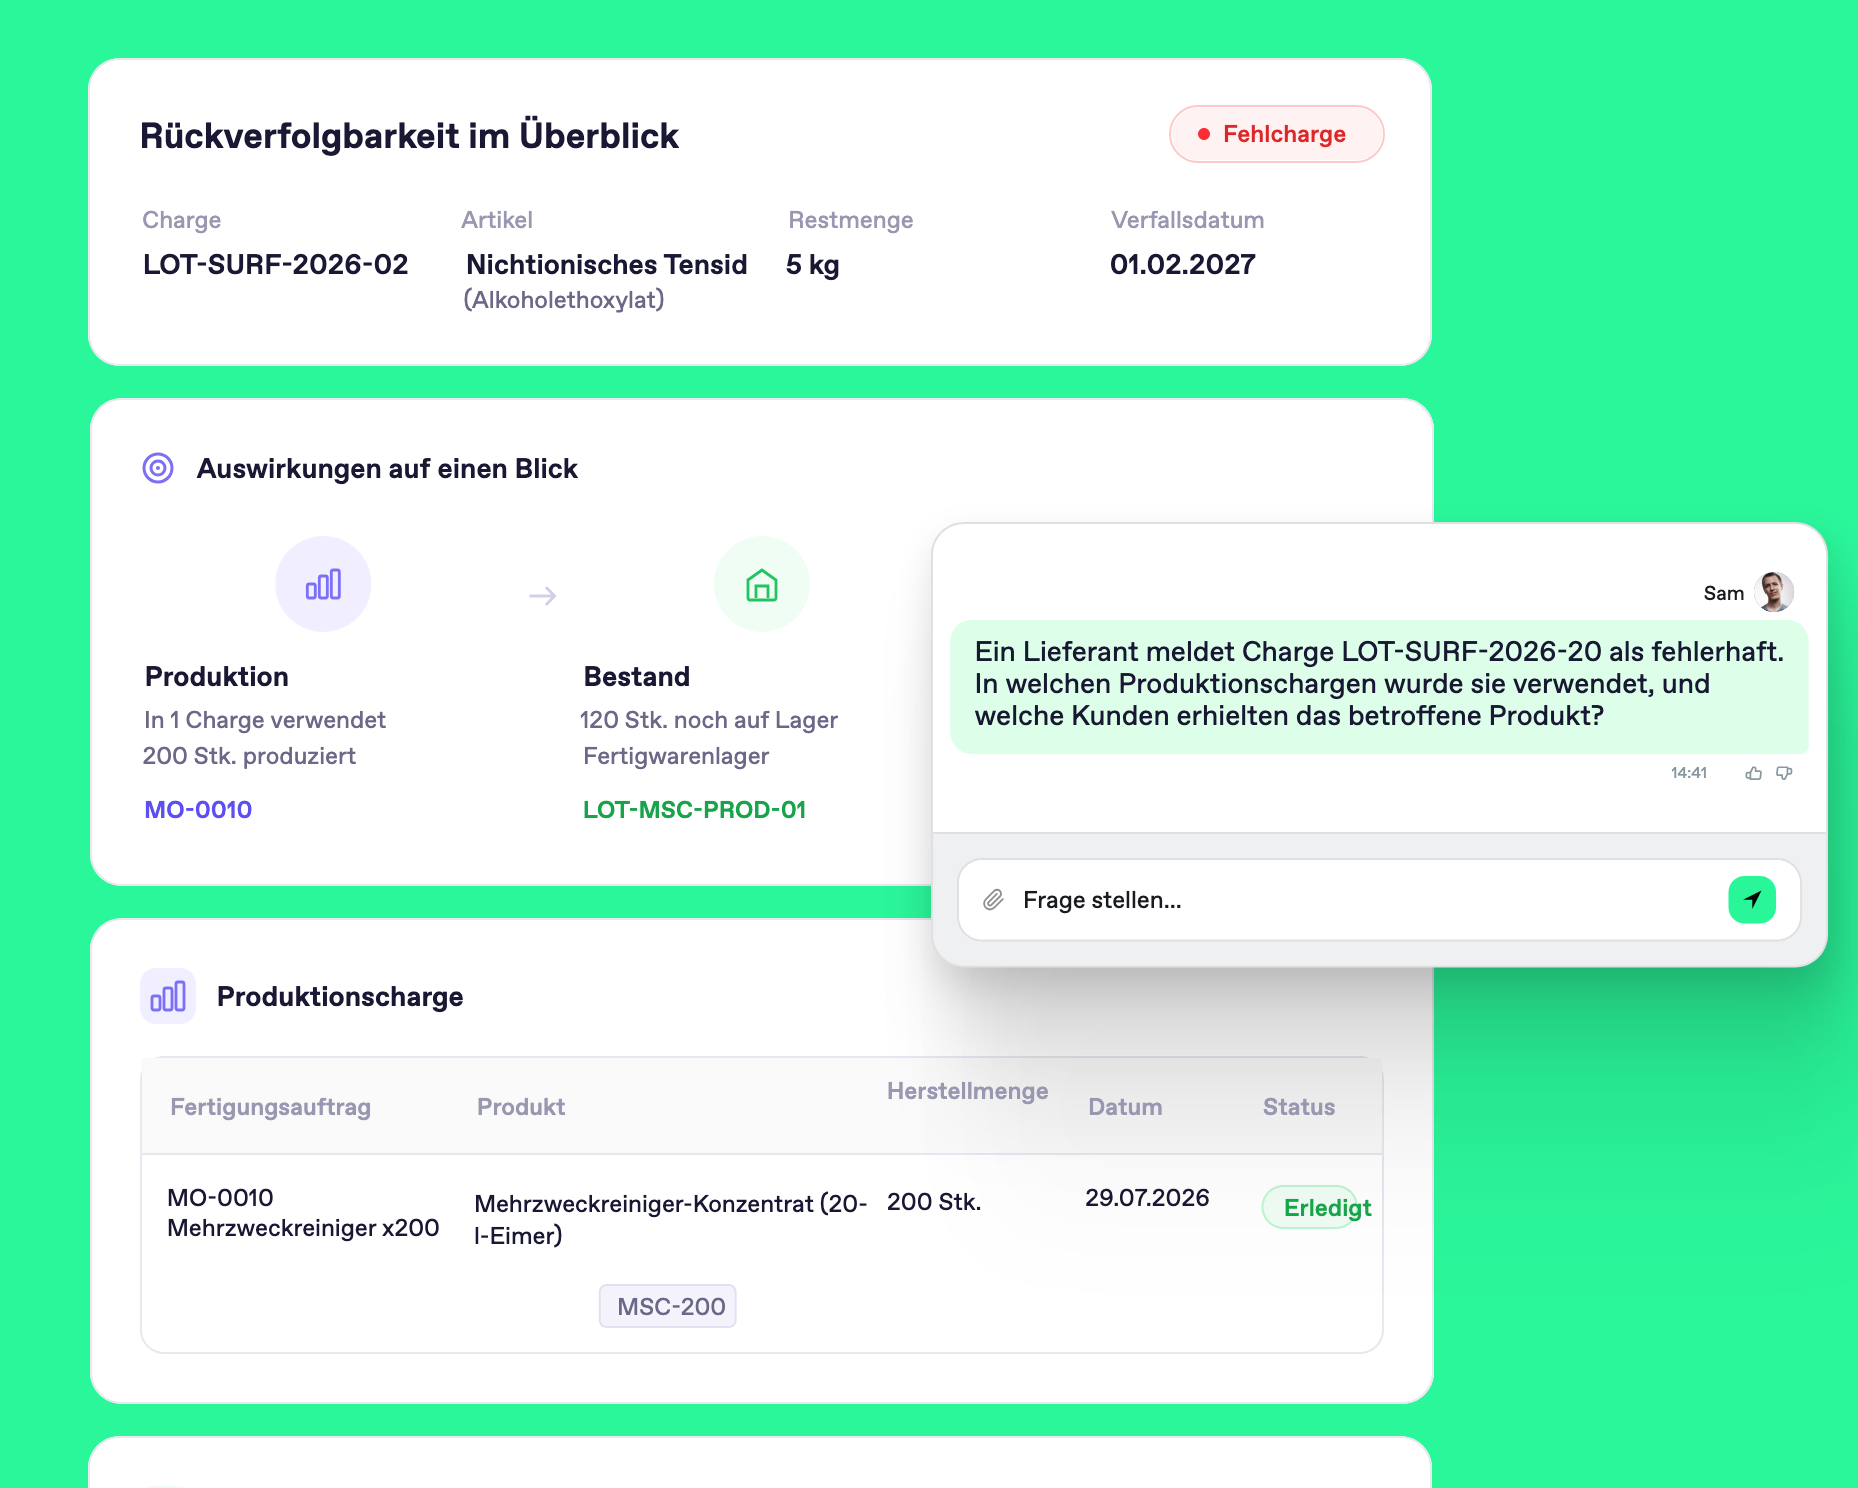Click the target icon beside Auswirkungen auf einen Blick

coord(158,468)
